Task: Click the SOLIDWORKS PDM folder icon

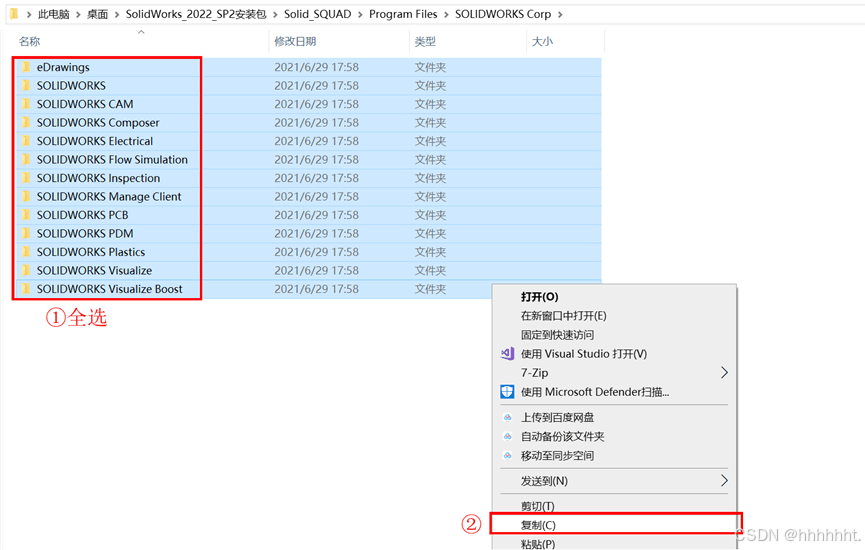Action: pyautogui.click(x=26, y=233)
